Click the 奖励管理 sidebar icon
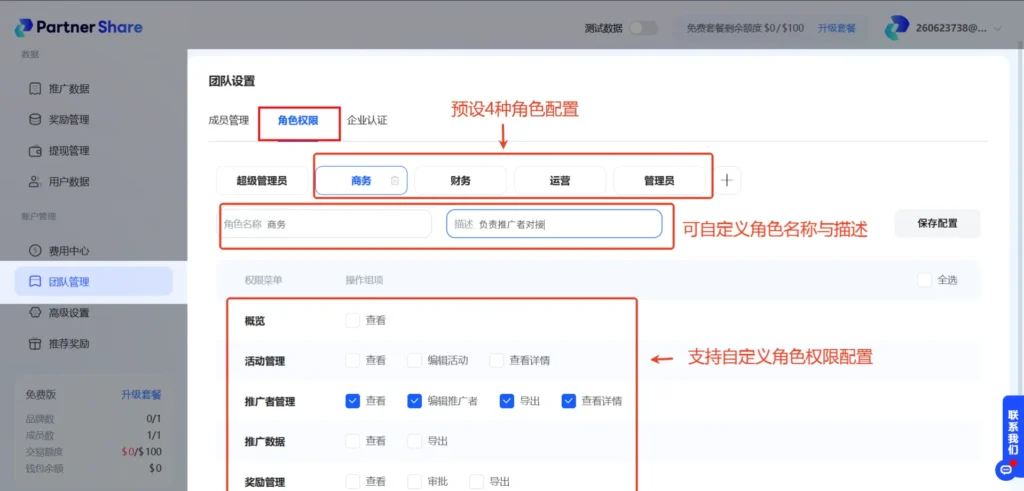 36,120
